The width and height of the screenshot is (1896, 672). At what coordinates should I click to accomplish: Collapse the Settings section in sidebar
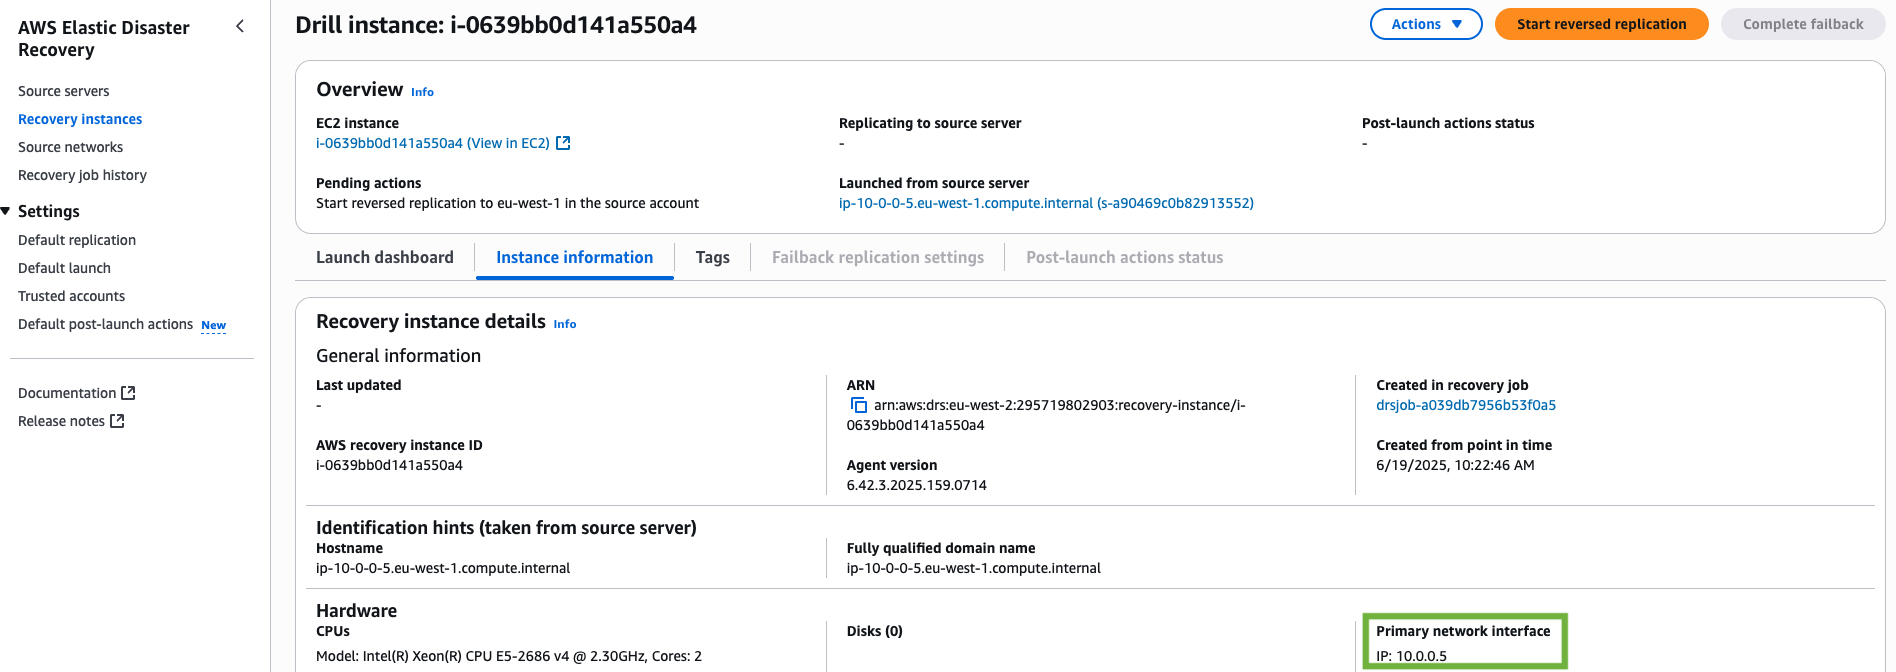[x=6, y=211]
